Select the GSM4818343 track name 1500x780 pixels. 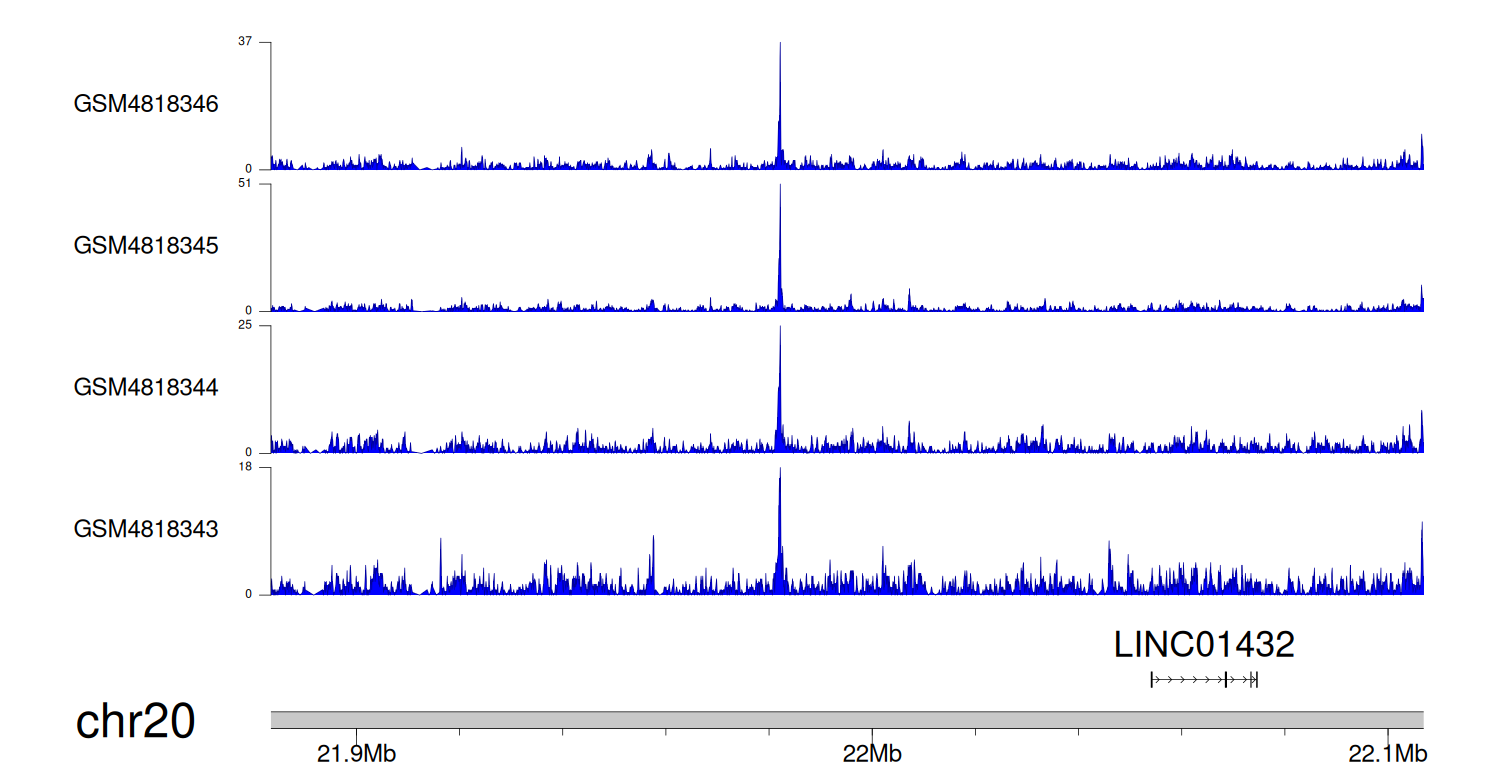146,528
